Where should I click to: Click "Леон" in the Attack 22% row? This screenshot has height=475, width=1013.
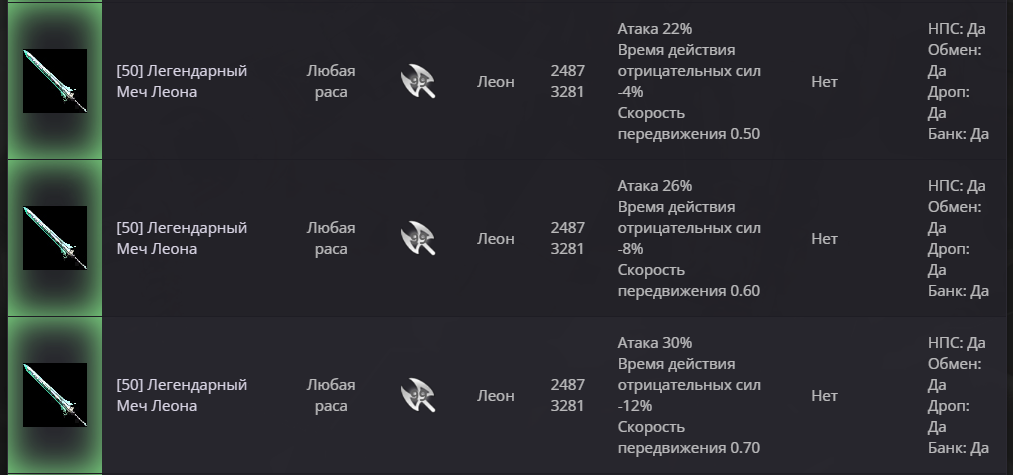495,82
